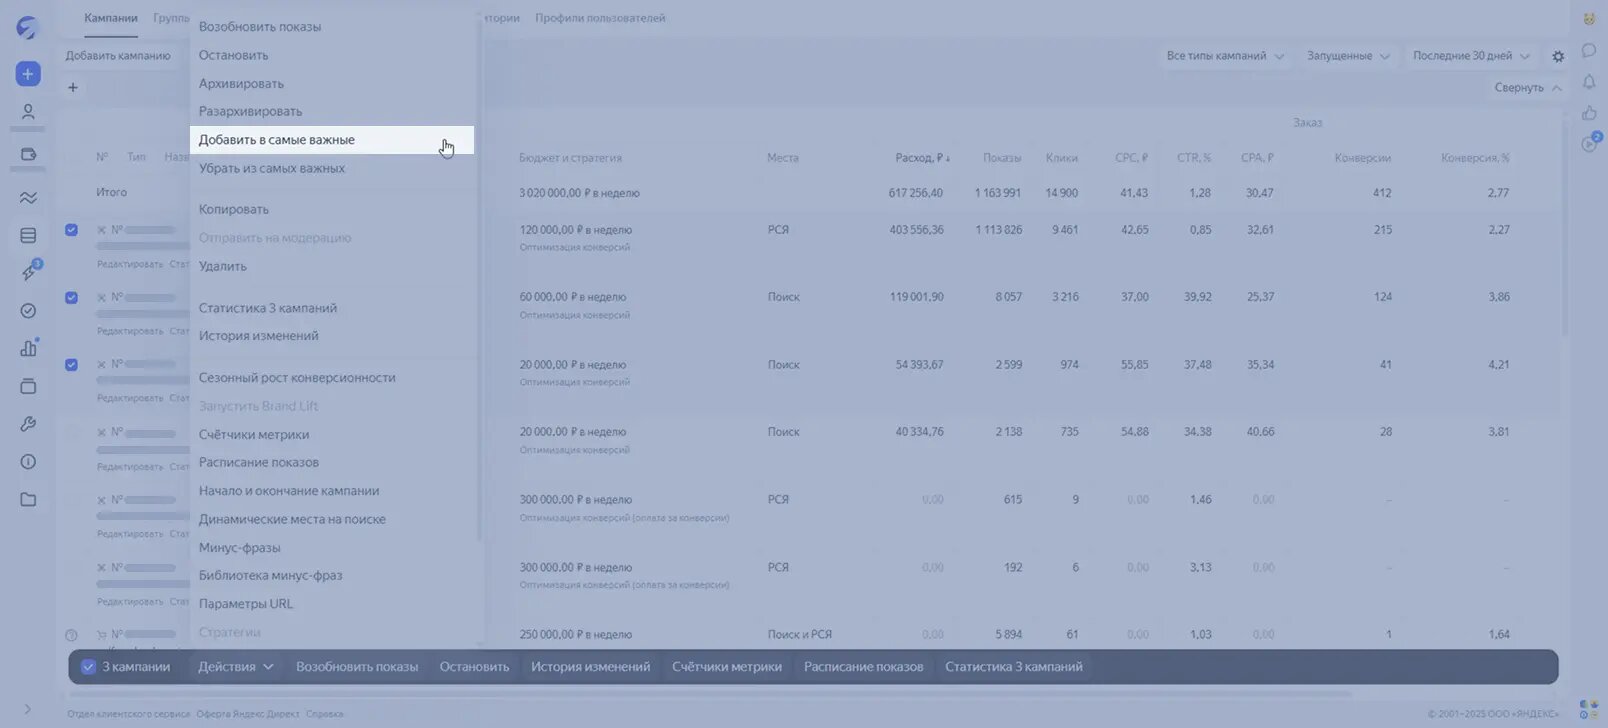
Task: Open Оферта Яндекс Директ footer link
Action: point(250,714)
